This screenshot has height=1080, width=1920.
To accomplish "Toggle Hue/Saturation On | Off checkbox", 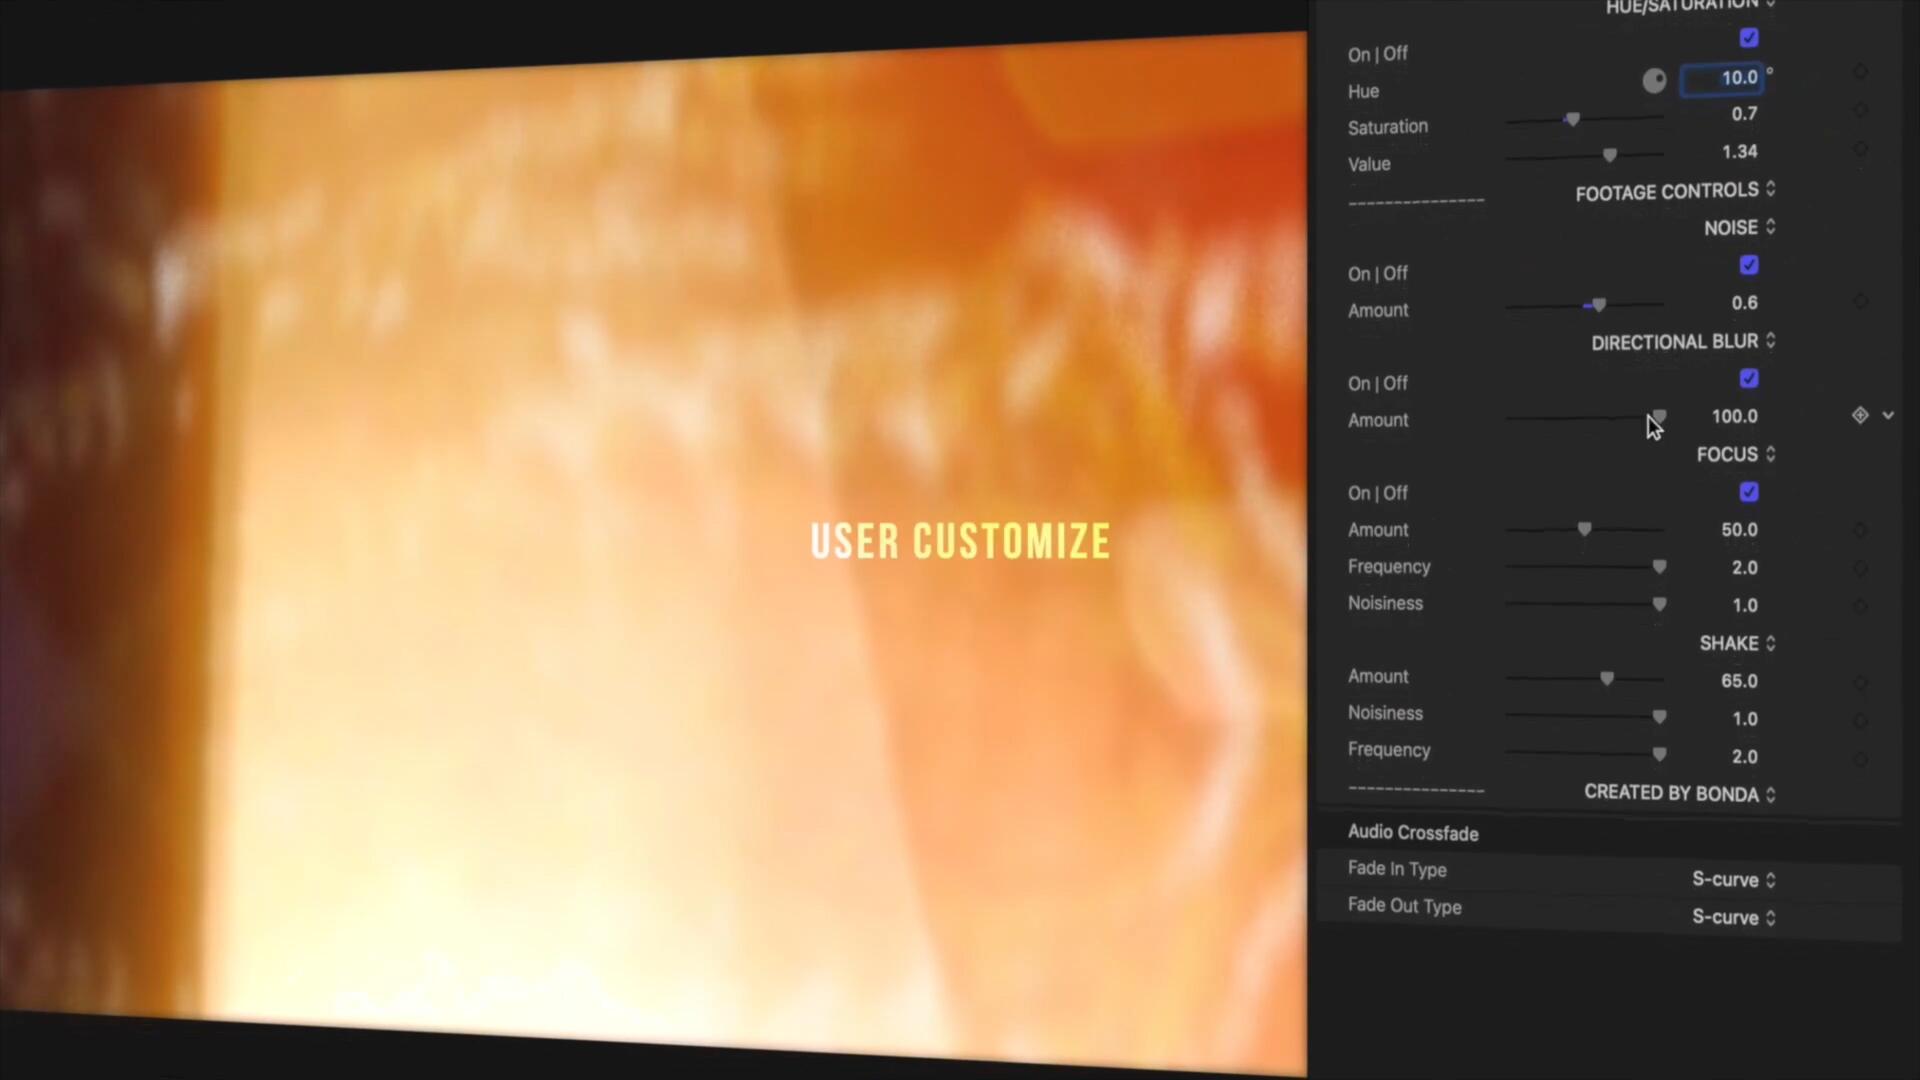I will (1749, 38).
